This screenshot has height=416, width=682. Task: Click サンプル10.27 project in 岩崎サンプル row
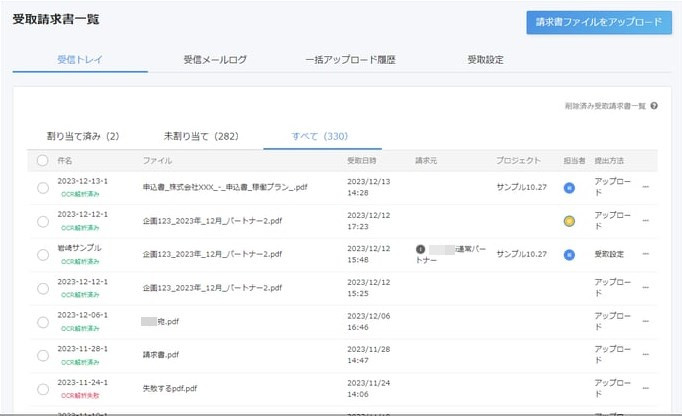(x=522, y=254)
